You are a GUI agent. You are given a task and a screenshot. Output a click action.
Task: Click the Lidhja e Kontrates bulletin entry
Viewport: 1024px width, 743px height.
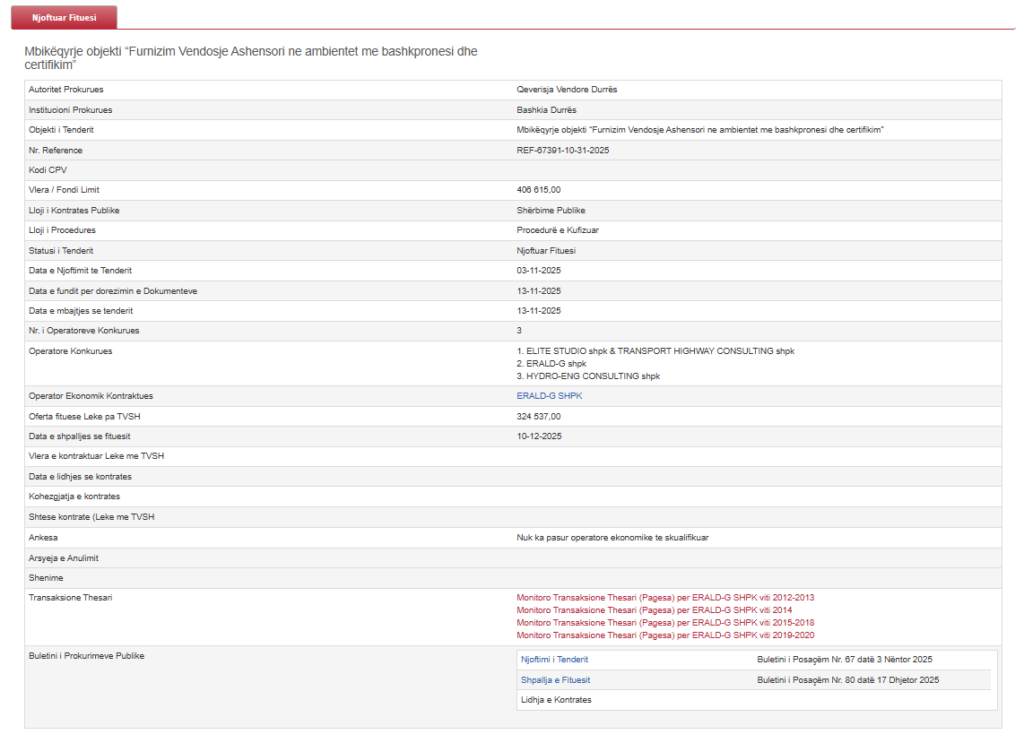(556, 700)
